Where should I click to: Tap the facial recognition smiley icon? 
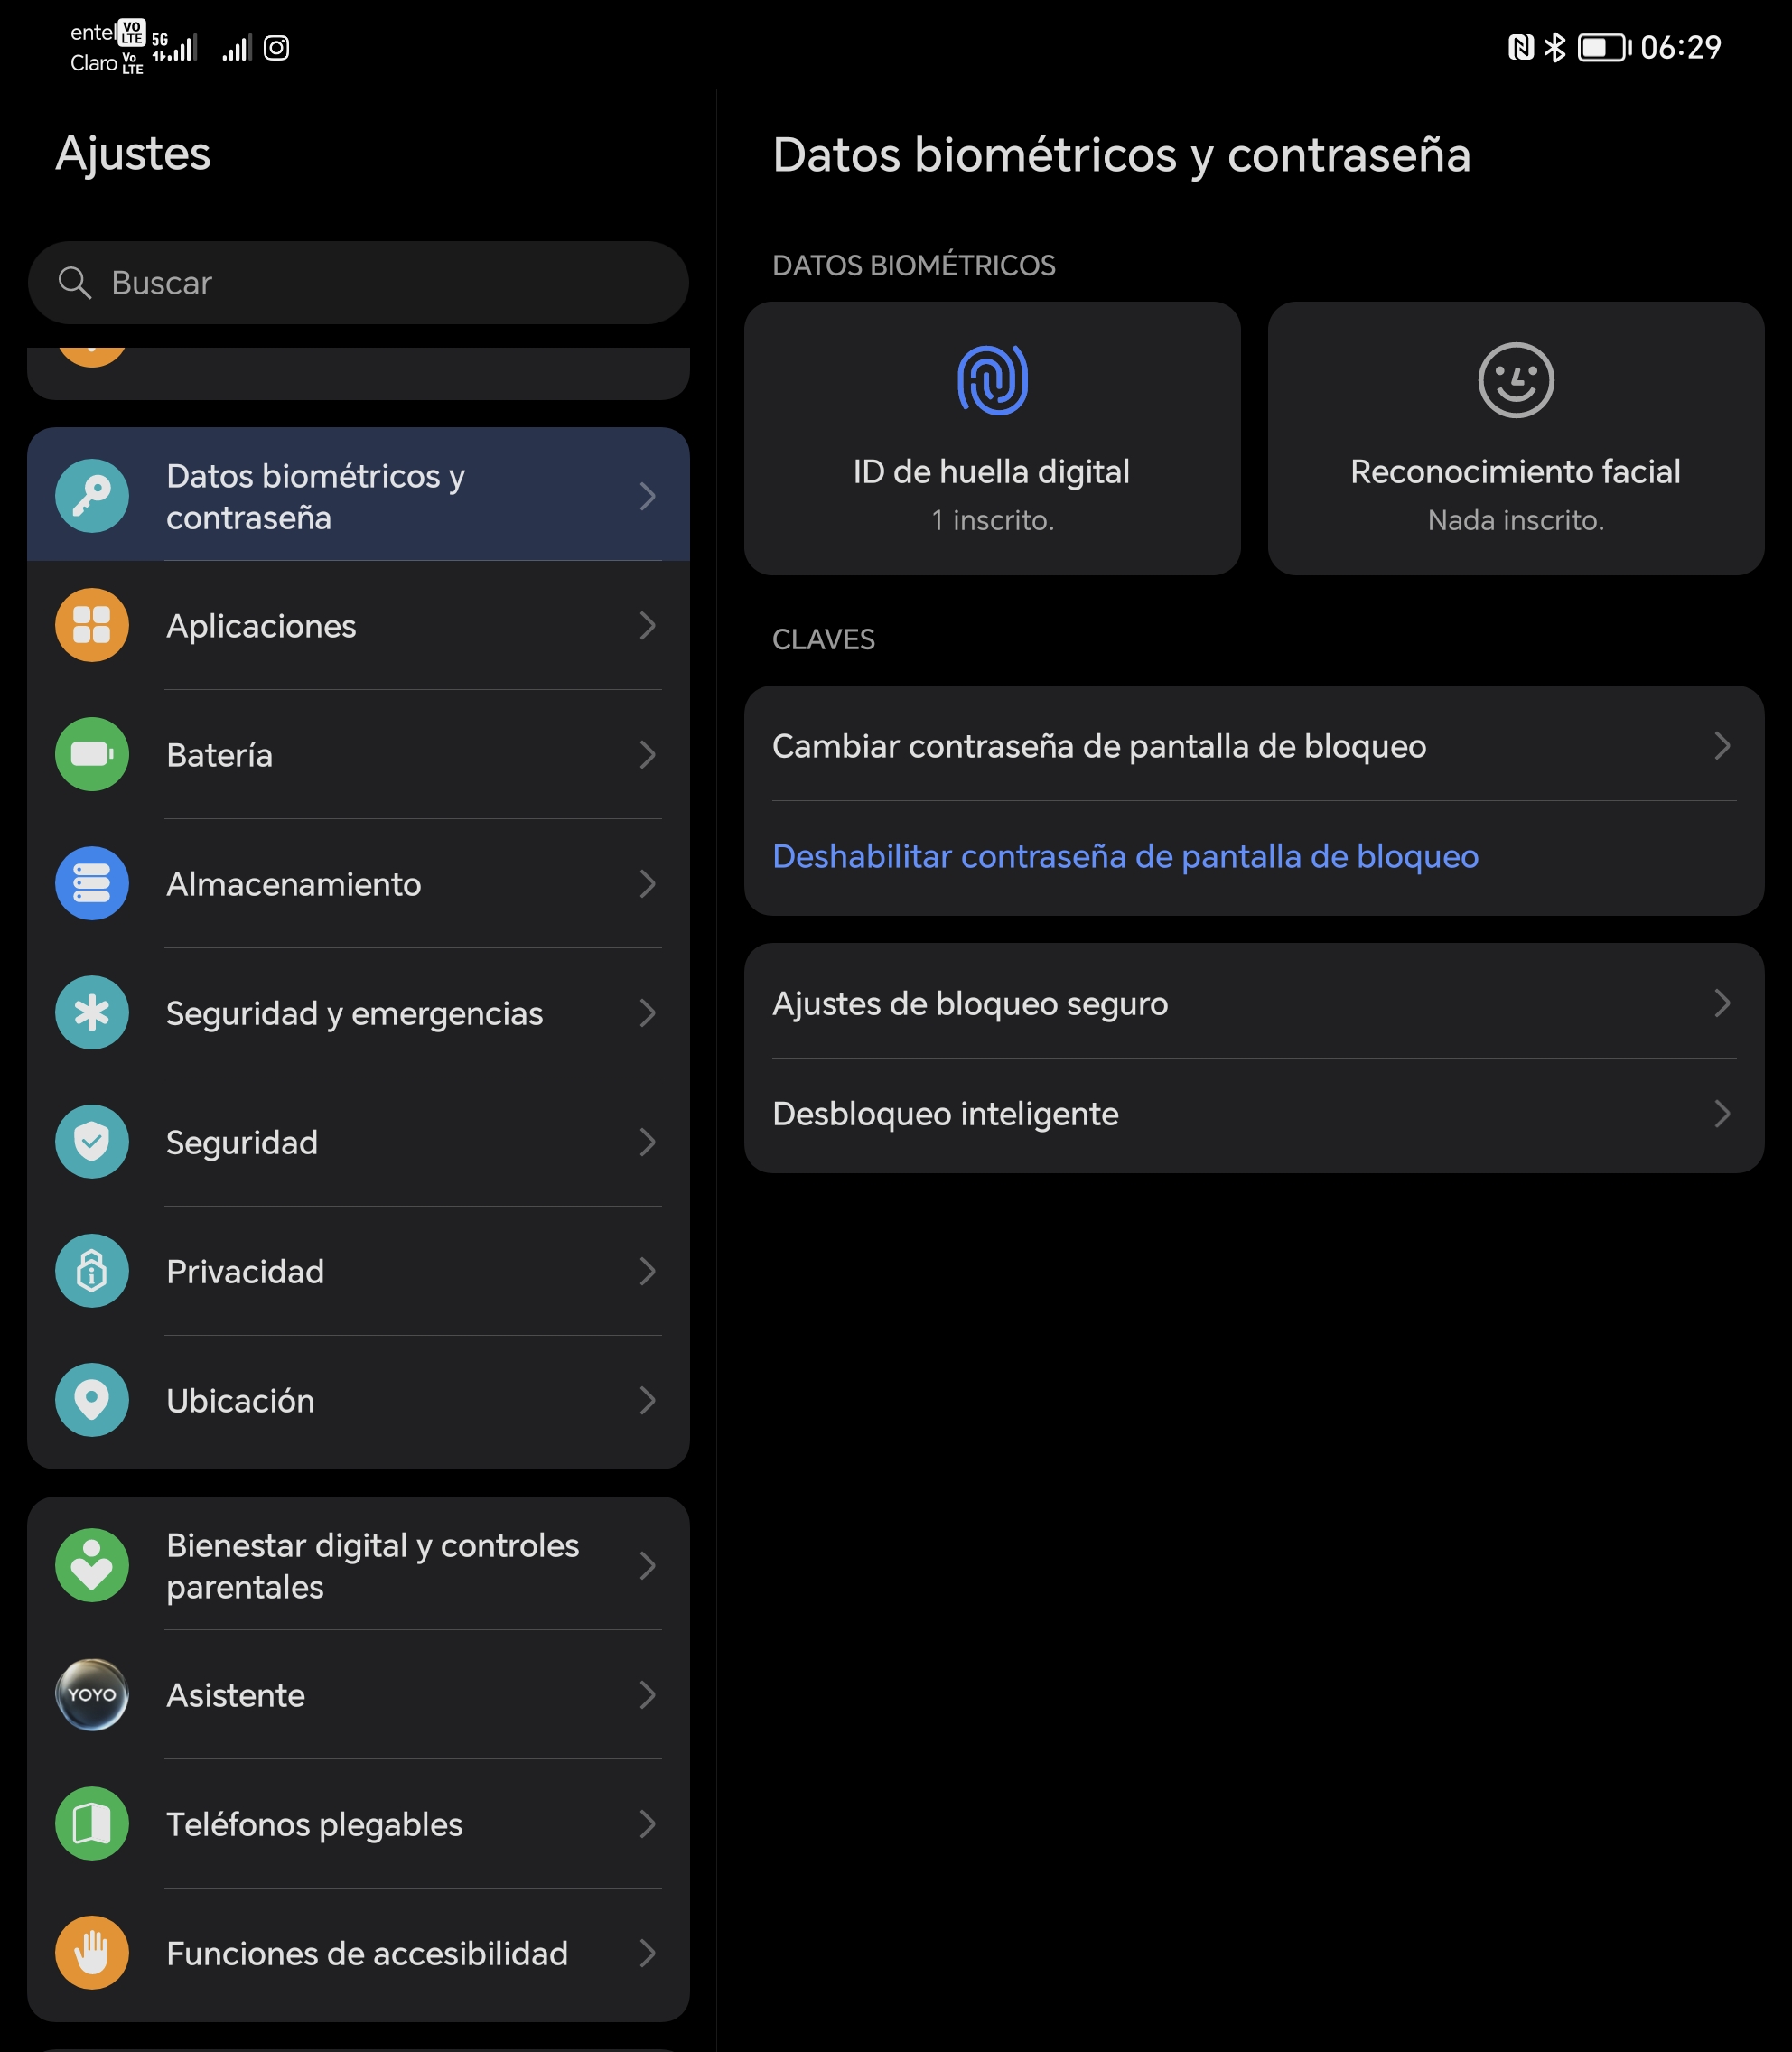1515,380
